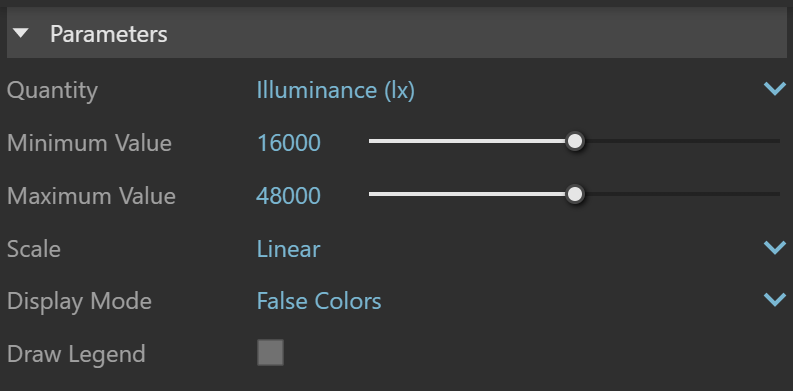
Task: Click the Display Mode label
Action: pyautogui.click(x=79, y=301)
